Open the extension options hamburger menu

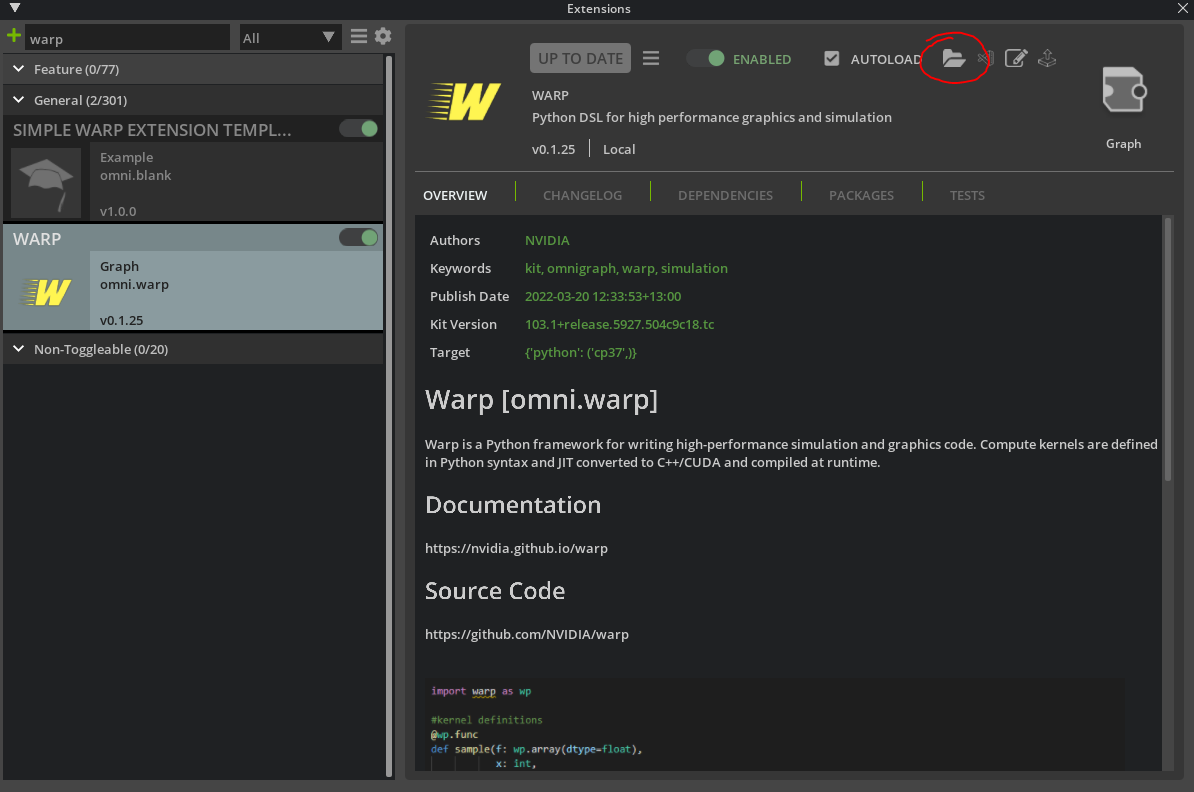(x=651, y=58)
